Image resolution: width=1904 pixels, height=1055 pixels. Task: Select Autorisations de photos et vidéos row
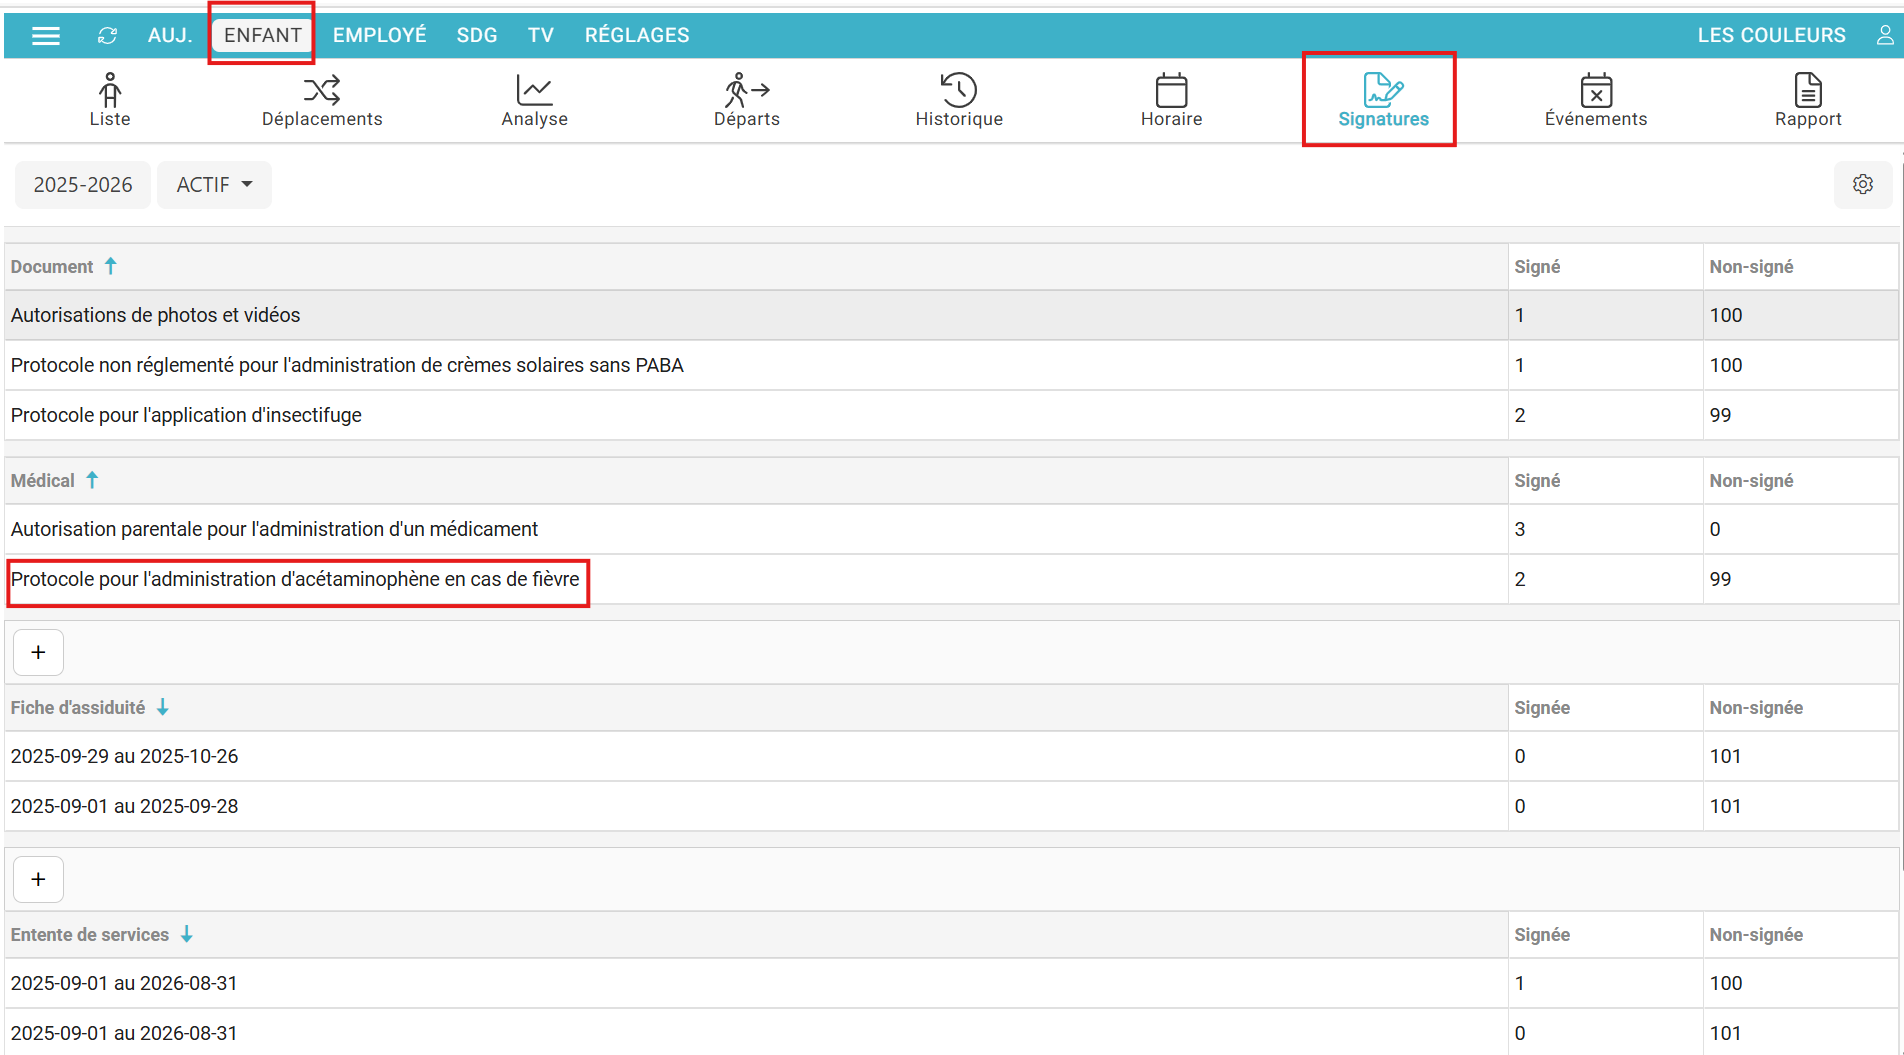(155, 316)
